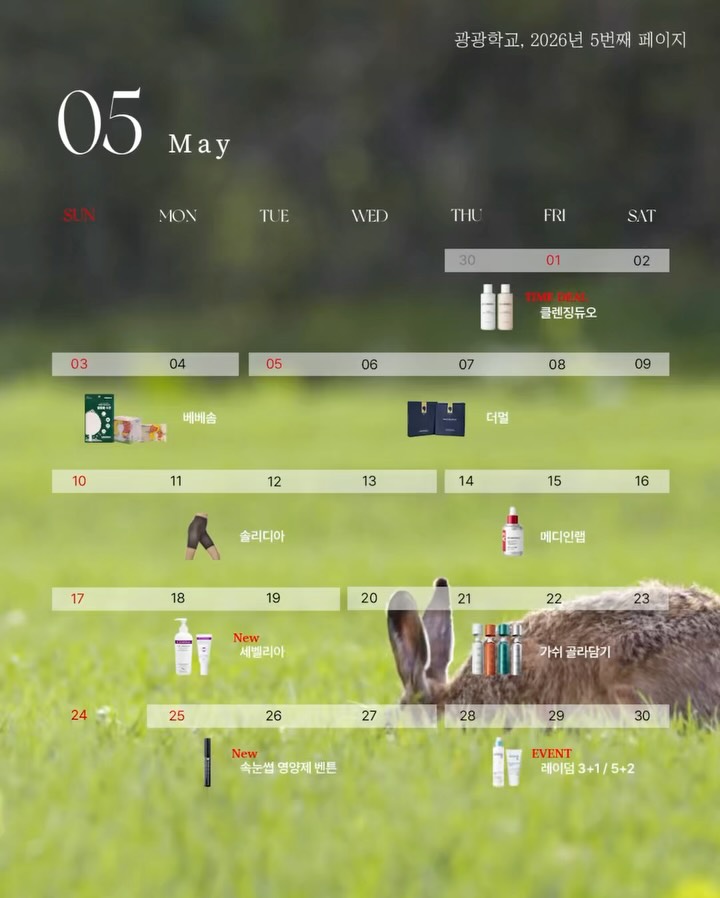The height and width of the screenshot is (898, 720).
Task: Select the 벤튼 eyelash serum tube image
Action: [208, 762]
